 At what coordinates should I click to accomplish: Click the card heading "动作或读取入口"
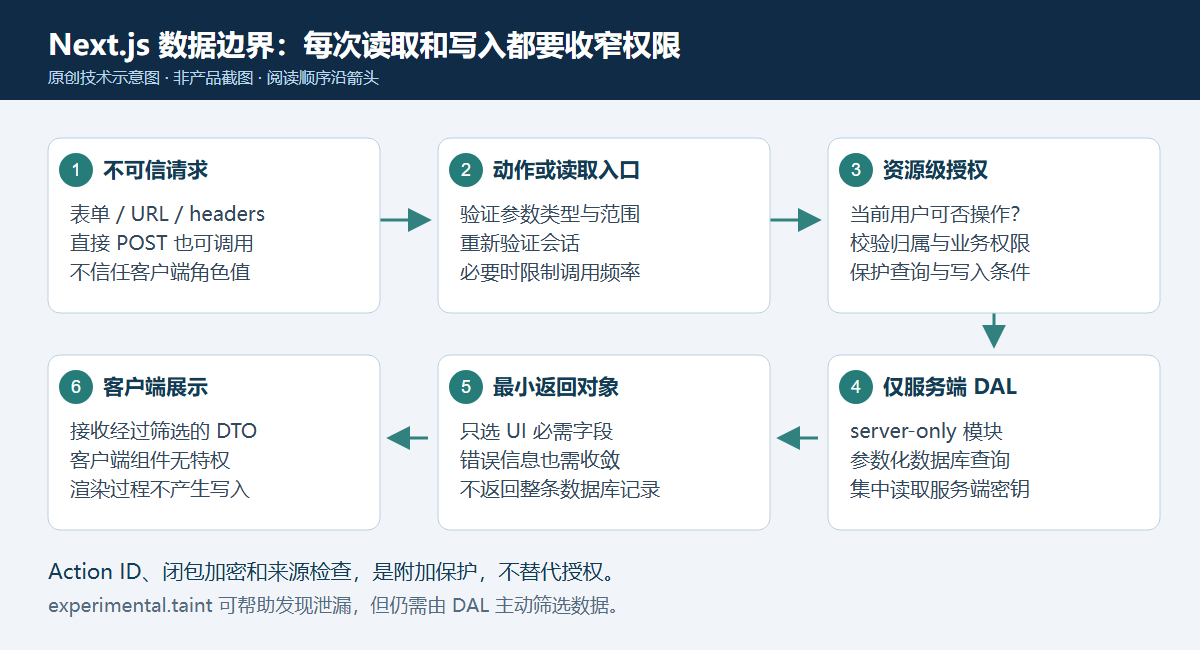tap(566, 170)
